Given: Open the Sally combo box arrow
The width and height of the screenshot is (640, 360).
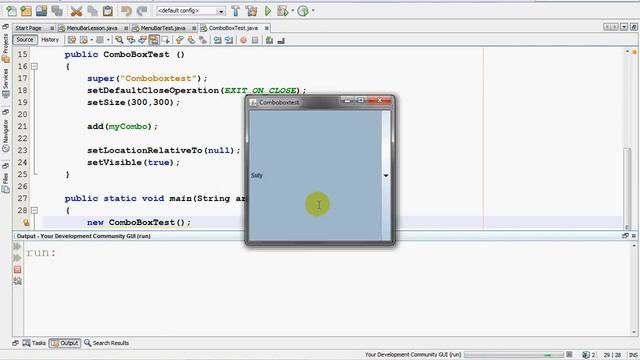Looking at the screenshot, I should [386, 176].
